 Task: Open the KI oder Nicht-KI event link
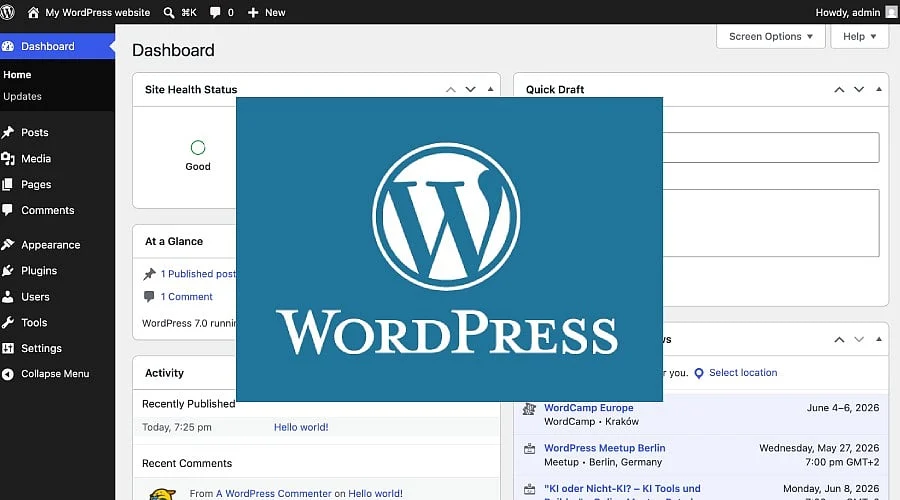tap(622, 489)
